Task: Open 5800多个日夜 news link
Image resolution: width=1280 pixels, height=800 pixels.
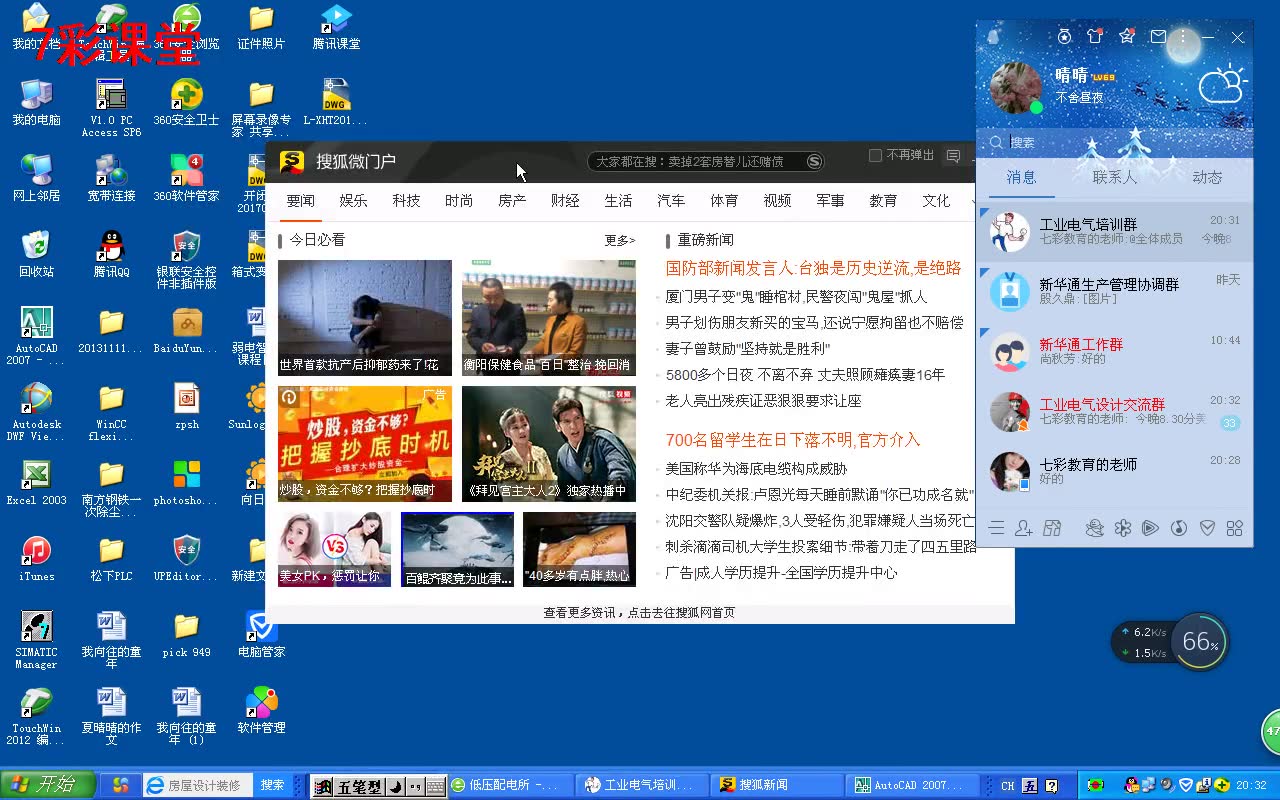Action: 805,375
